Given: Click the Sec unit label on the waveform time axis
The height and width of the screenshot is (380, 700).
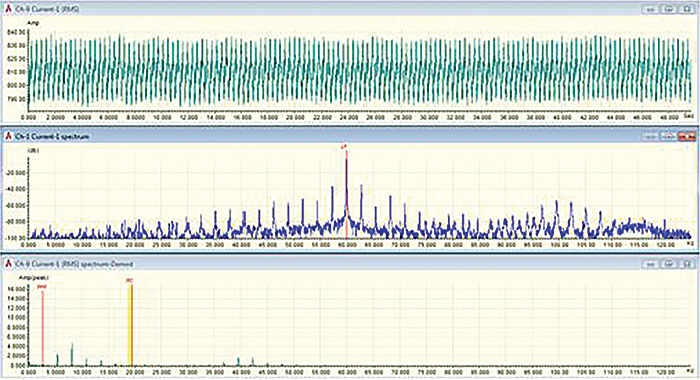Looking at the screenshot, I should pyautogui.click(x=689, y=116).
